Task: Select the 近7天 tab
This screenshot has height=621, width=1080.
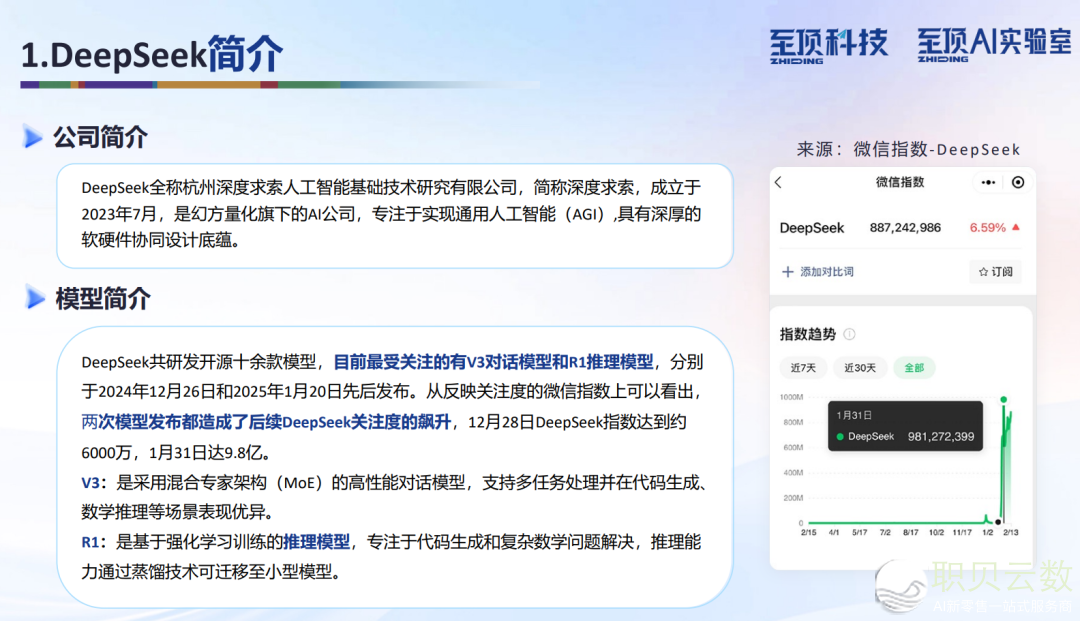Action: (x=803, y=368)
